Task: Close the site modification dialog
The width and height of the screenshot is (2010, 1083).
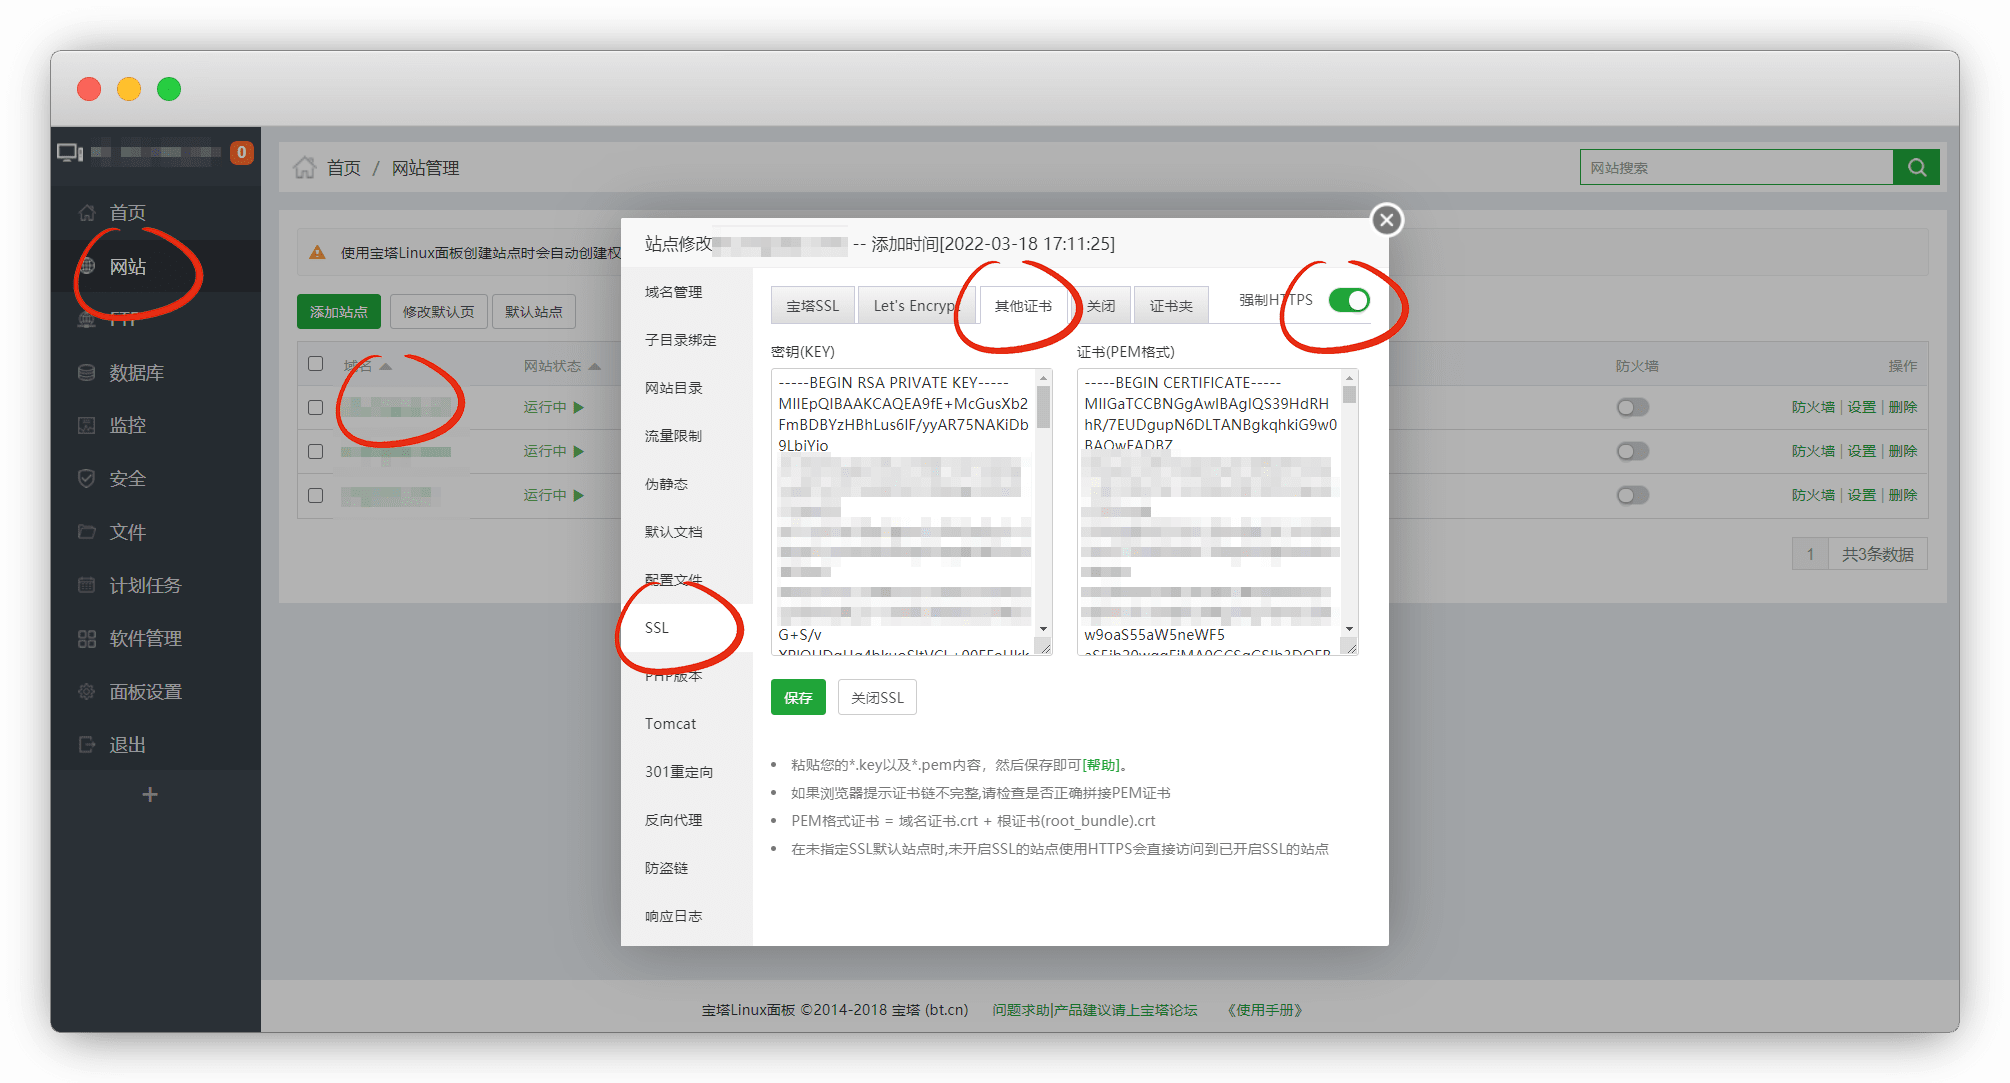Action: (x=1386, y=220)
